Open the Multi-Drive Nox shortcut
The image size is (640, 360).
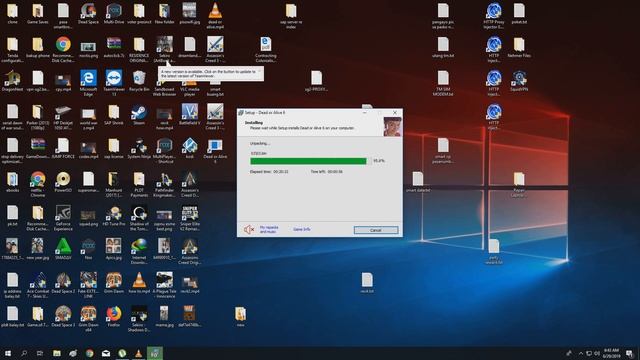tap(113, 13)
